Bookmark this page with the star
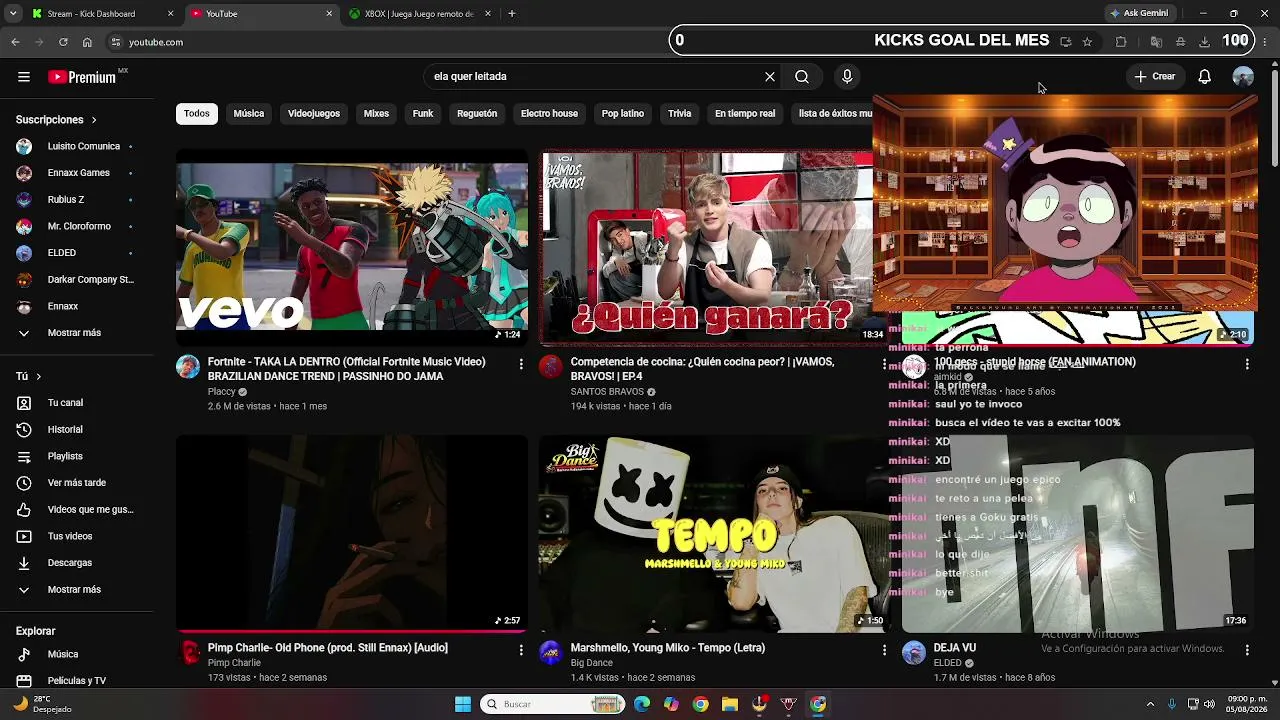This screenshot has height=720, width=1280. pyautogui.click(x=1087, y=42)
